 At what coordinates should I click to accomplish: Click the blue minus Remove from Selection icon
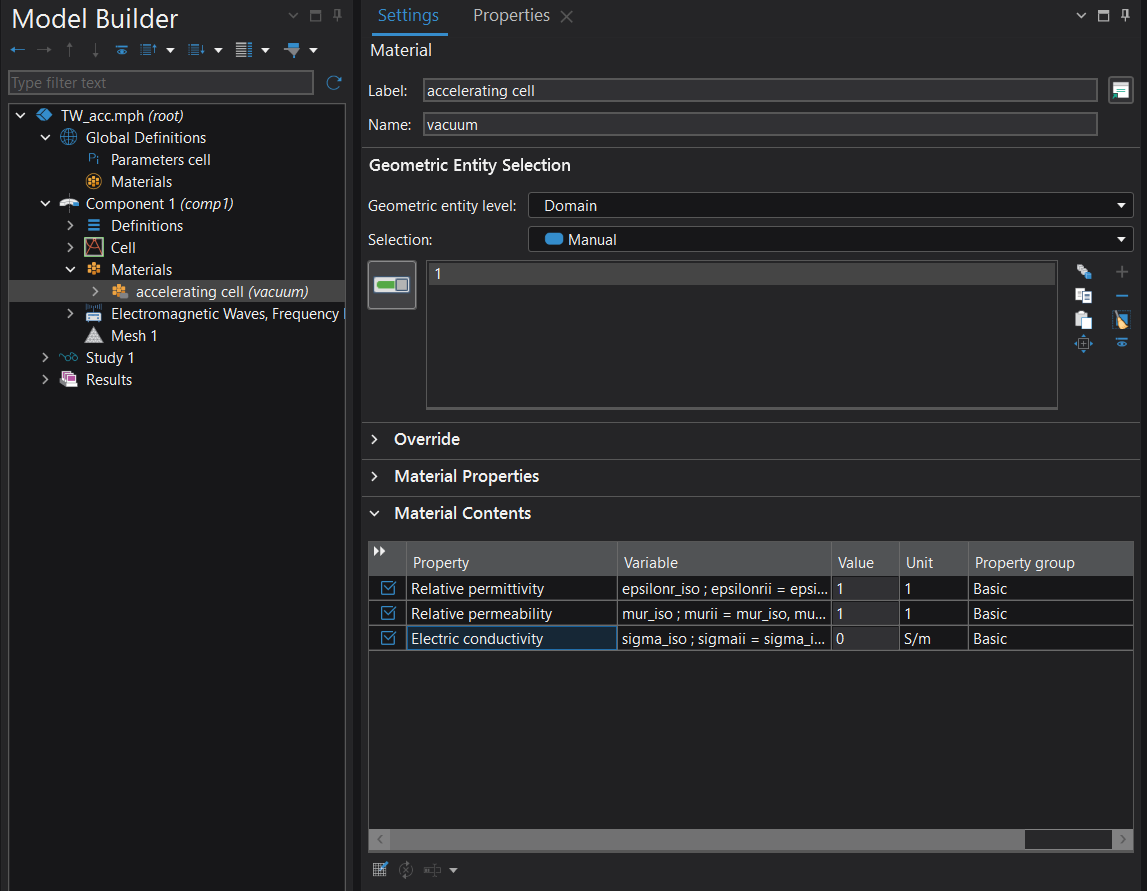tap(1122, 296)
